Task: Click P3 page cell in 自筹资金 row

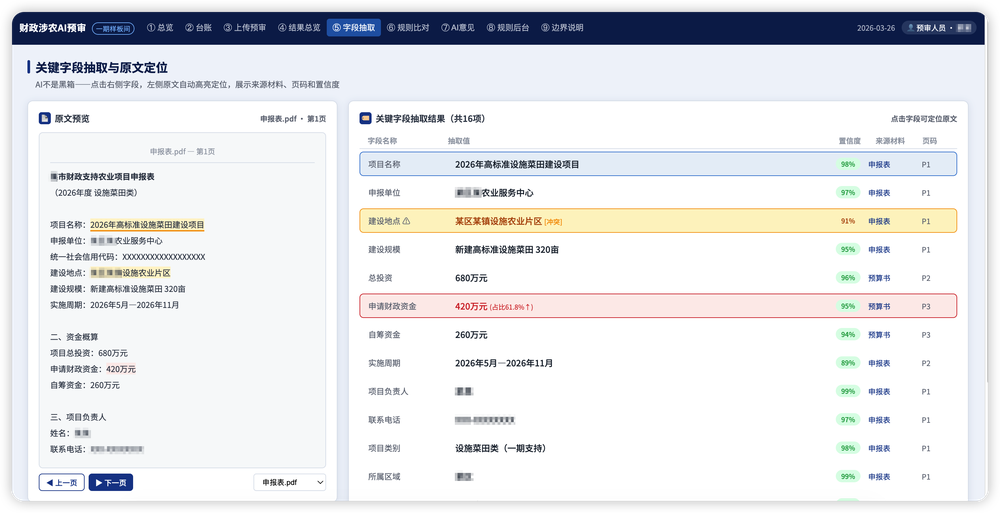Action: point(926,335)
